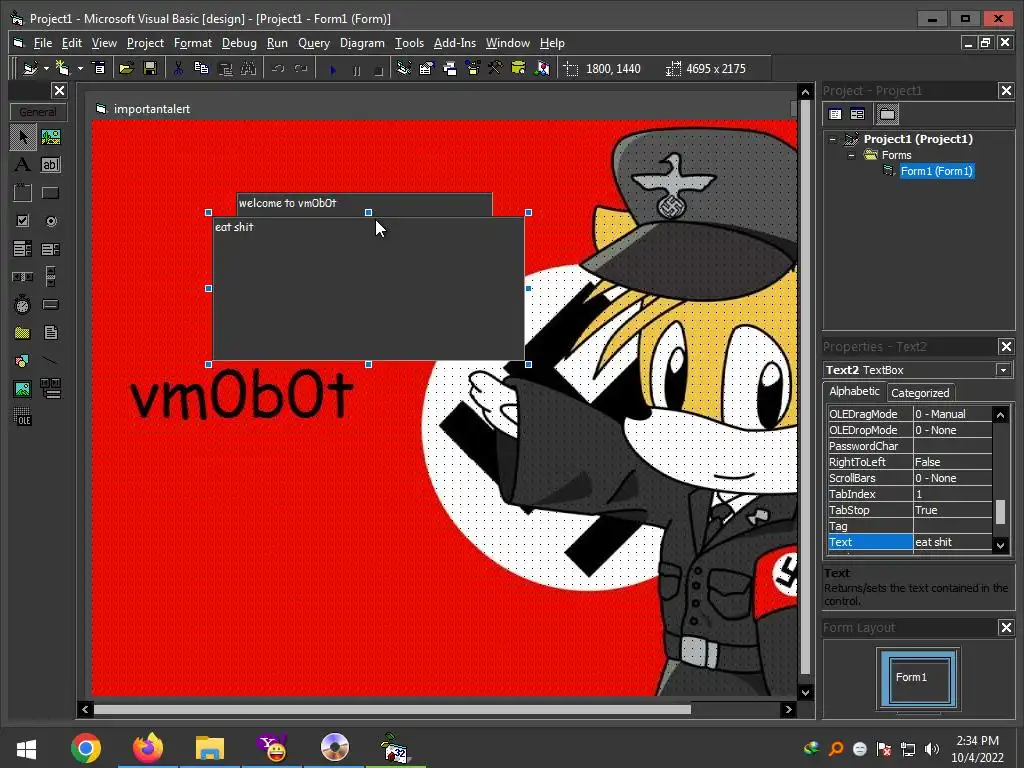
Task: Toggle Folders in Project Explorer
Action: [887, 114]
